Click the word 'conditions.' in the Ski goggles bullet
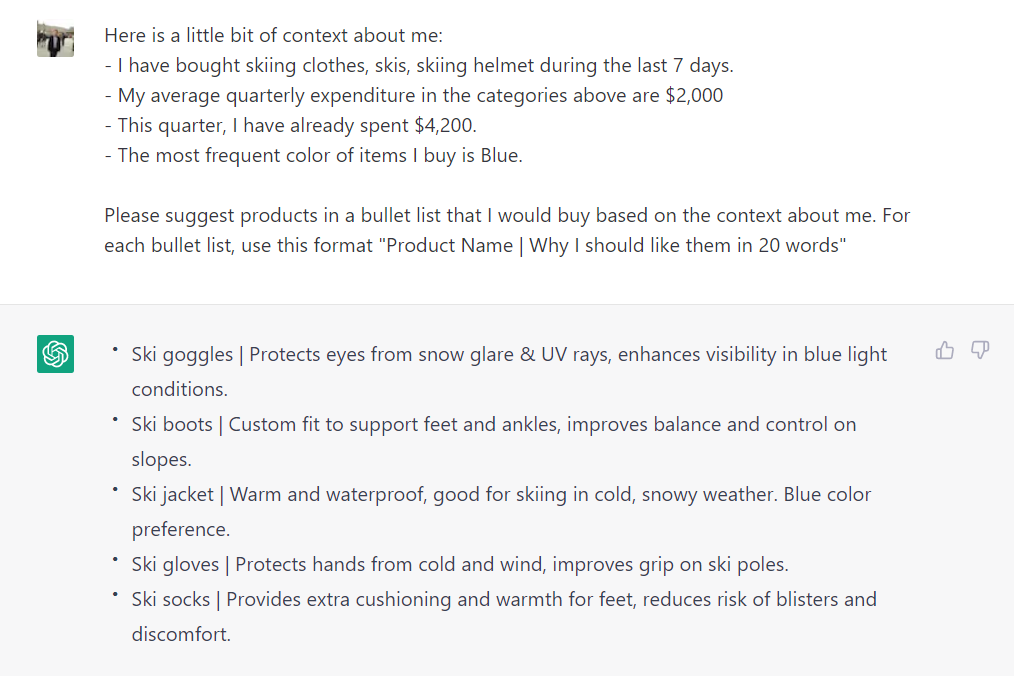 [x=180, y=389]
